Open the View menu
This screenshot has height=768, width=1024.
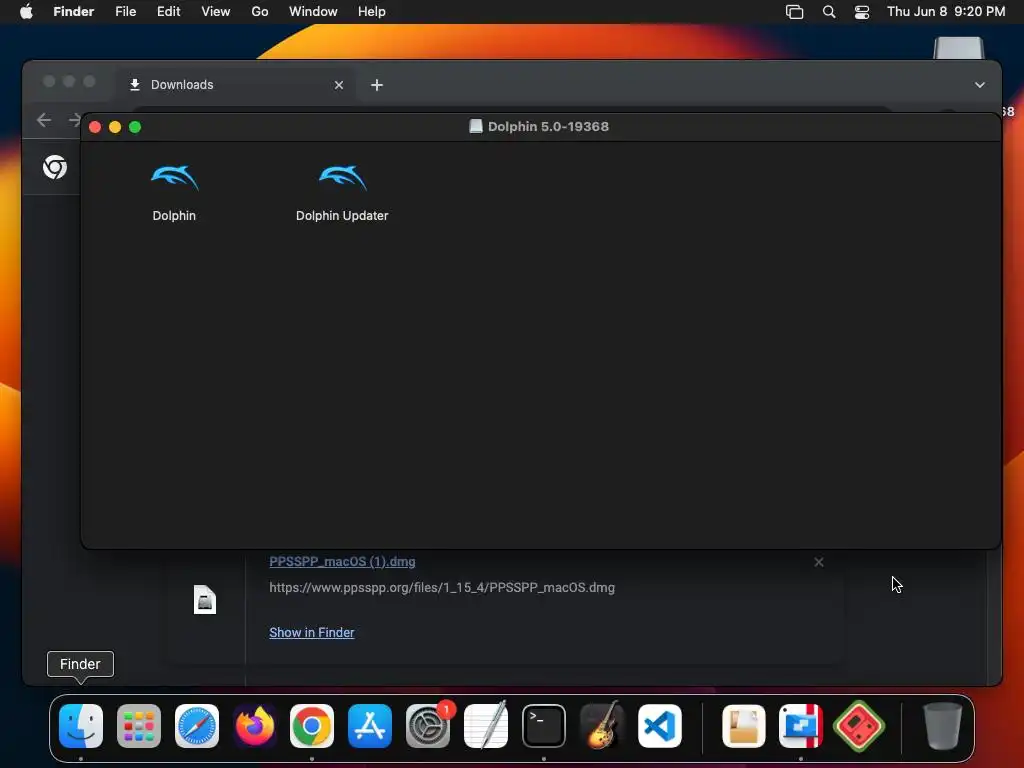click(216, 12)
